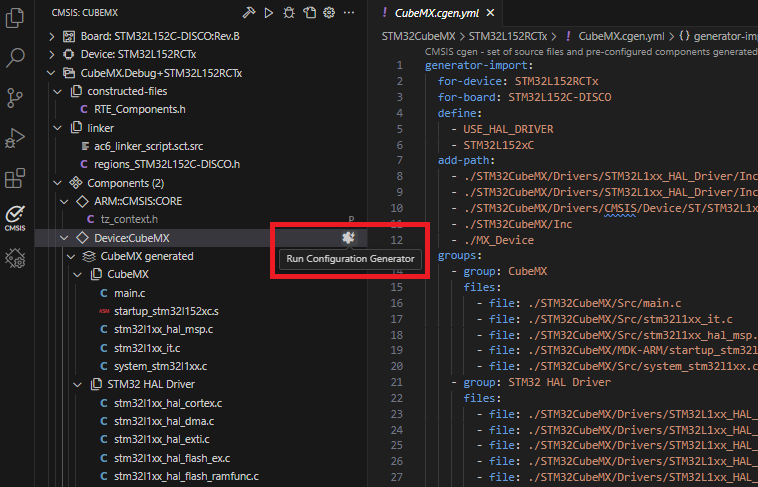758x487 pixels.
Task: Click the generator-import breadcrumb symbol
Action: pyautogui.click(x=724, y=36)
